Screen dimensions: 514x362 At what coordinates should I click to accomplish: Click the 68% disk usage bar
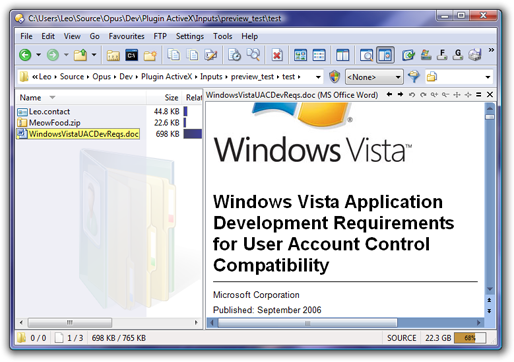pos(470,338)
